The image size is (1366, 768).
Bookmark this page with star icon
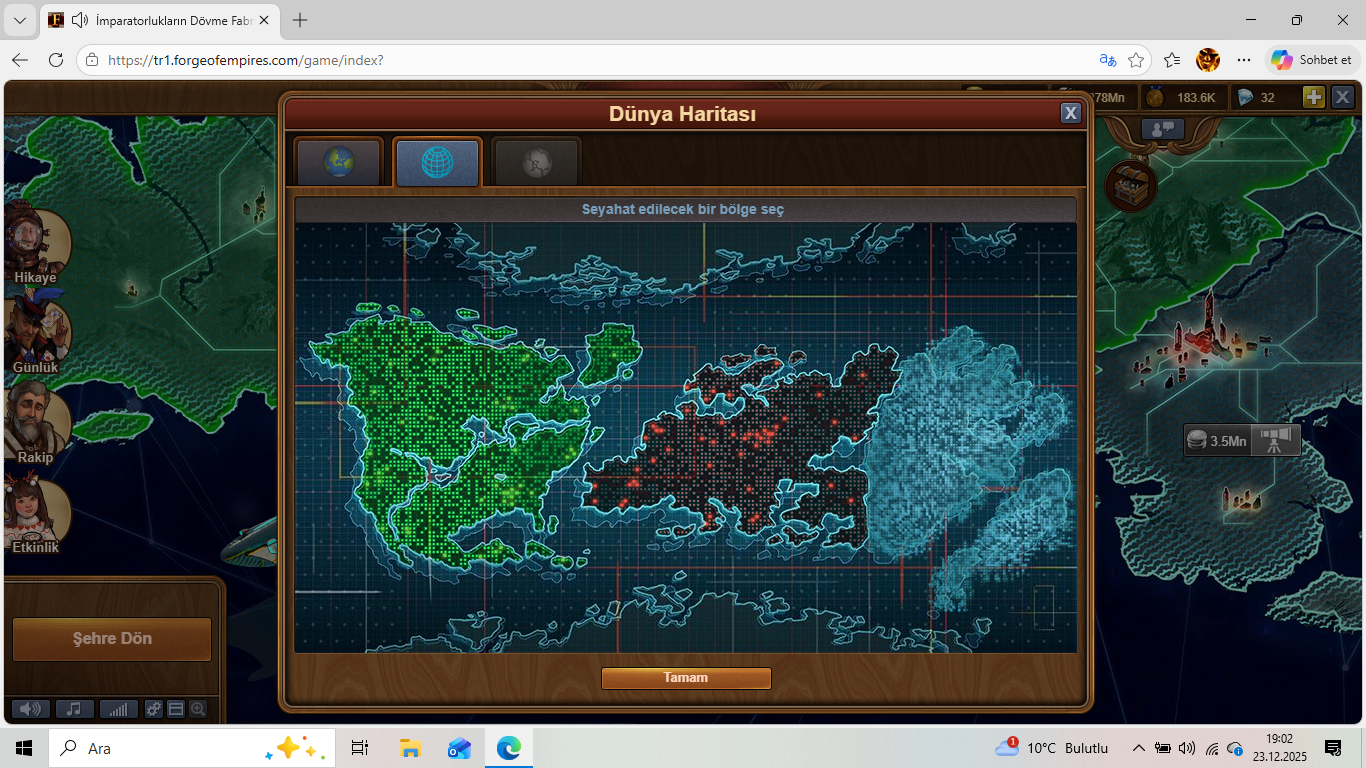pos(1136,60)
